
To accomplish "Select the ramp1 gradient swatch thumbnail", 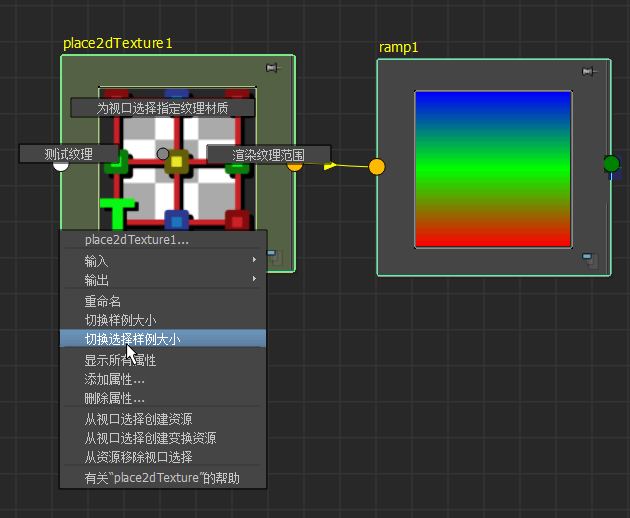I will coord(493,169).
